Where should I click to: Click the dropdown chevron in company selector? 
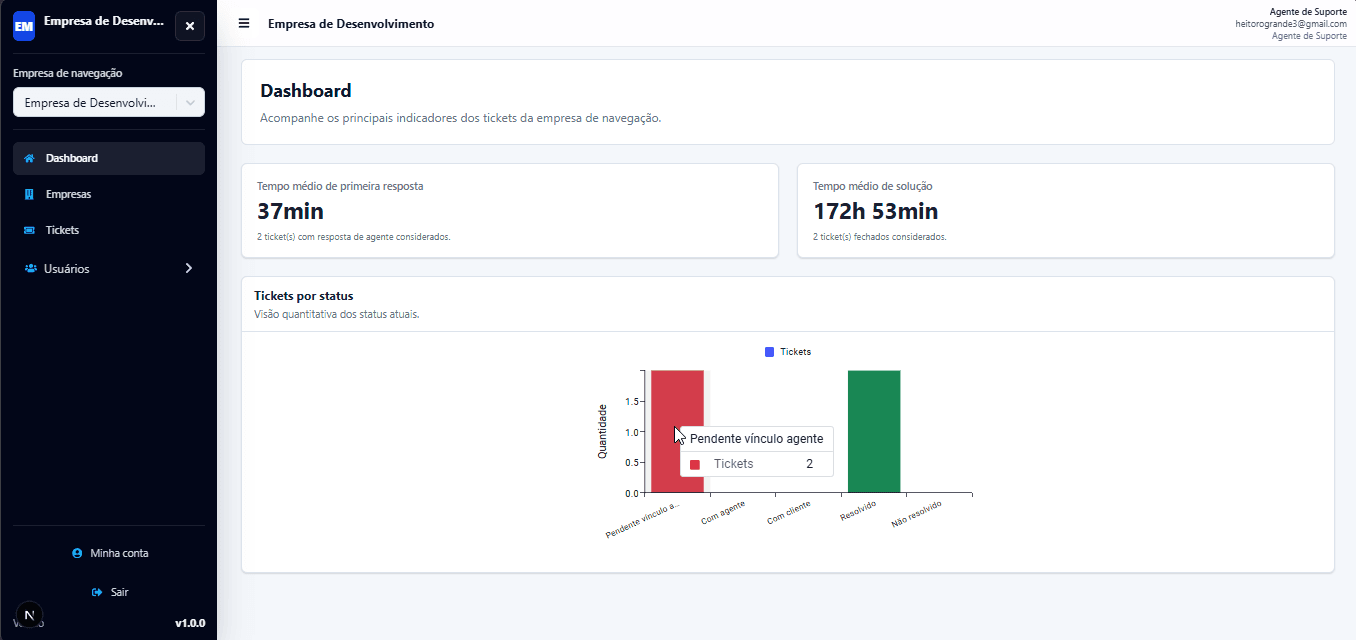pyautogui.click(x=190, y=102)
